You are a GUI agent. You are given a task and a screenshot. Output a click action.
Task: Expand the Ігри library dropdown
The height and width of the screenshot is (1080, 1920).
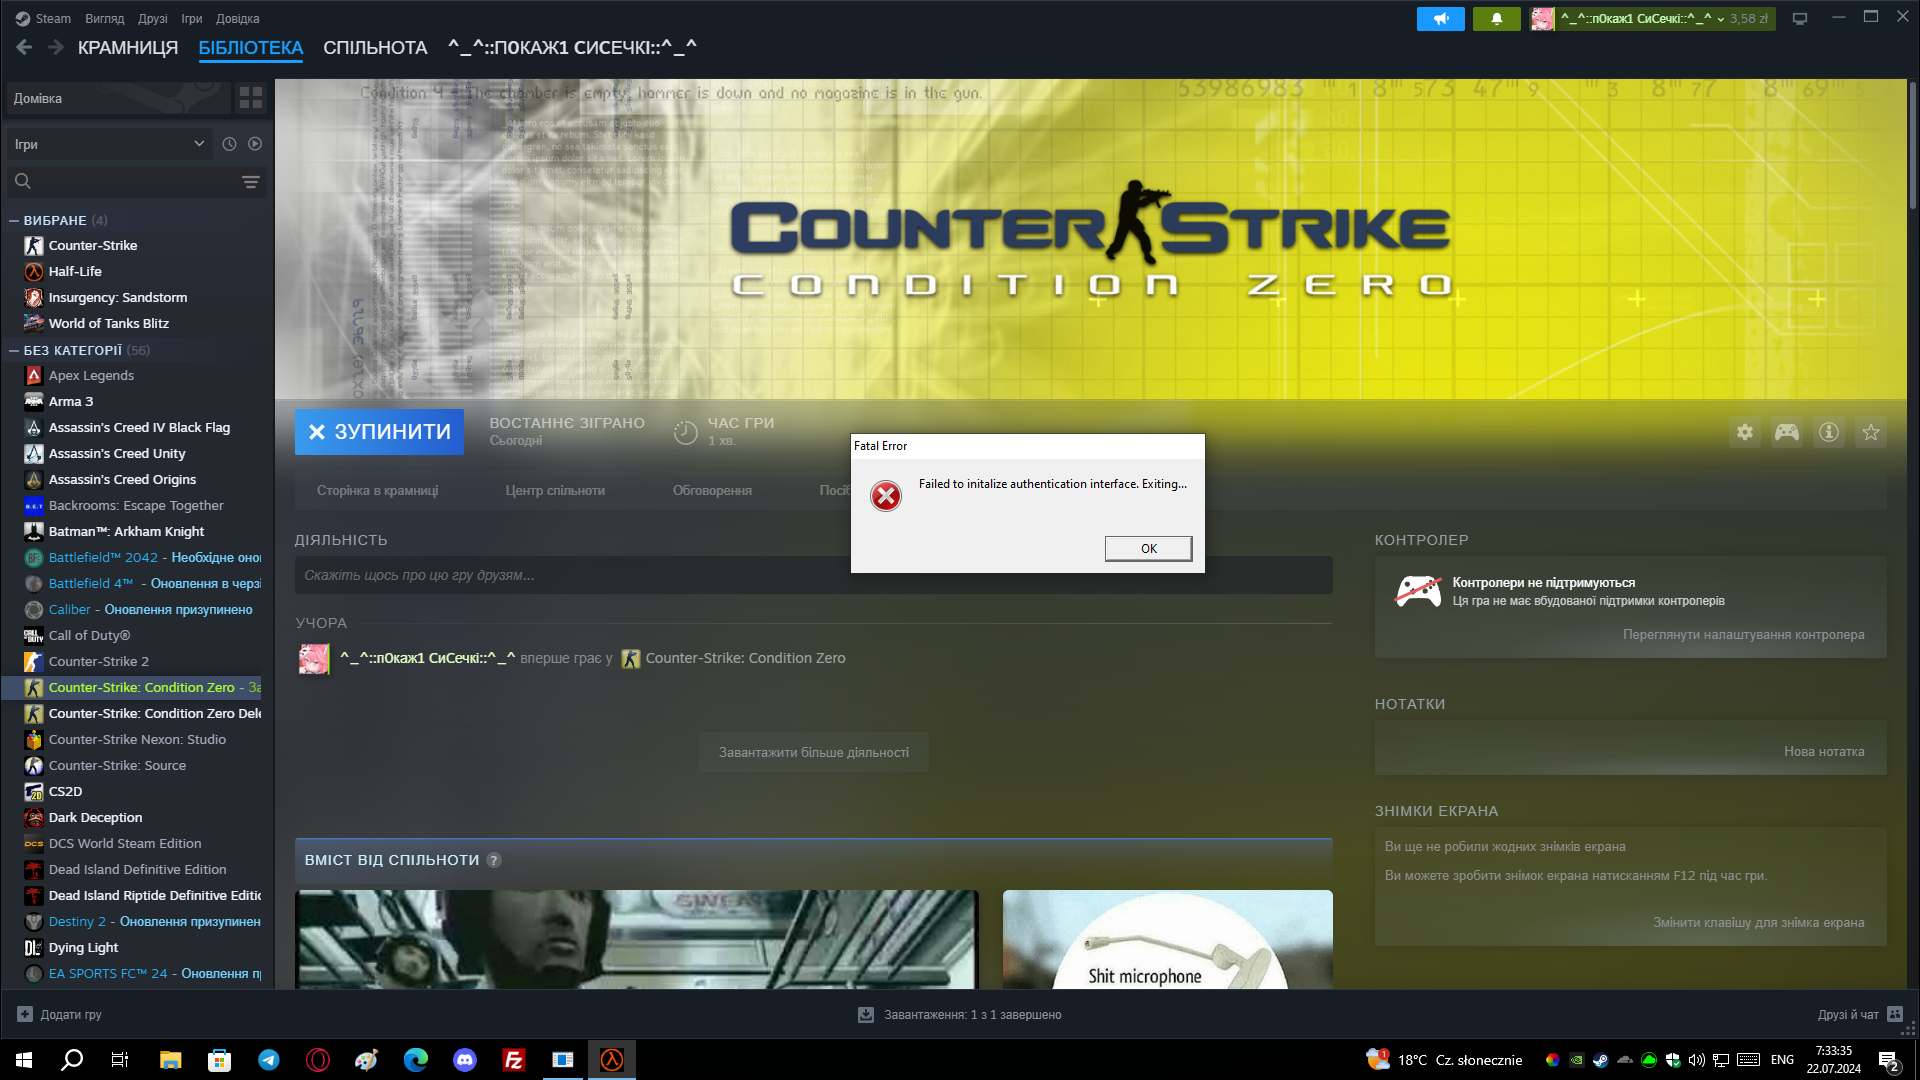[x=108, y=144]
